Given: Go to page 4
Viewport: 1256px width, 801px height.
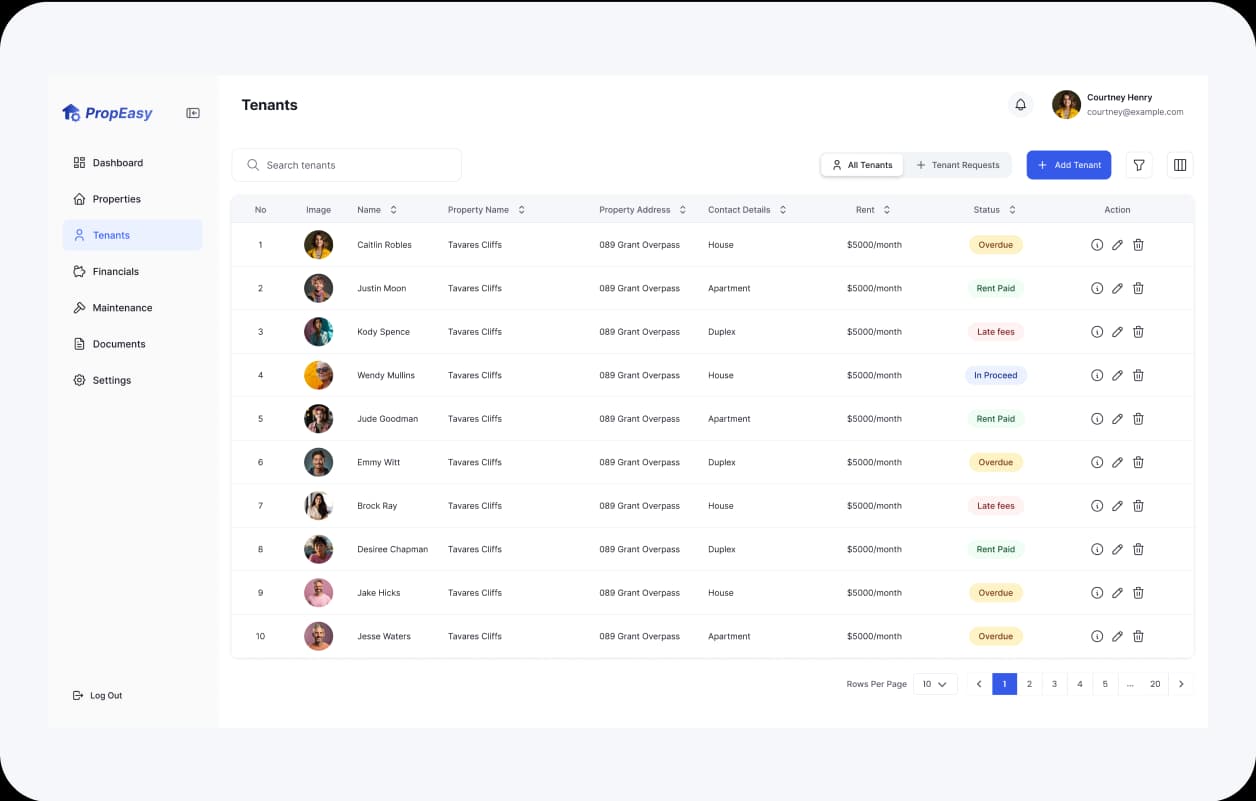Looking at the screenshot, I should pyautogui.click(x=1080, y=684).
